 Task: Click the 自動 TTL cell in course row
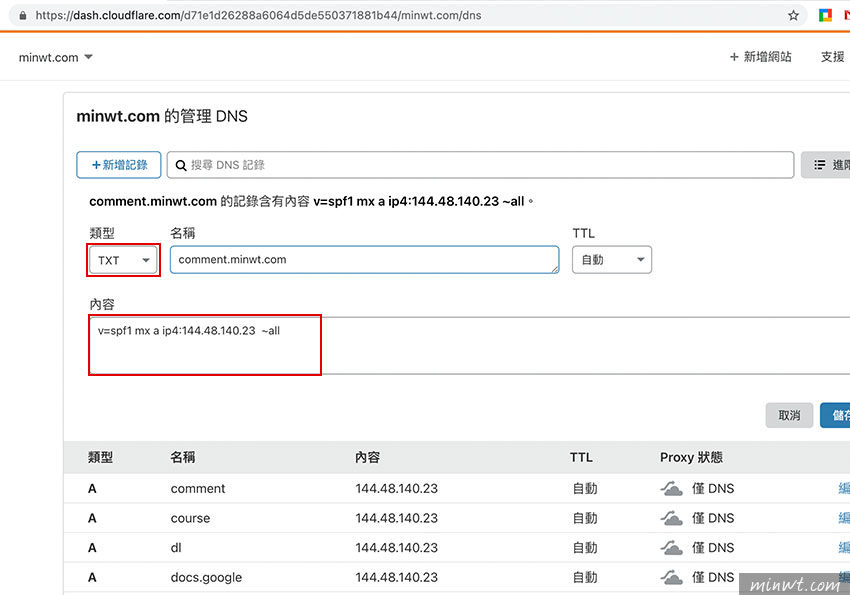[585, 519]
